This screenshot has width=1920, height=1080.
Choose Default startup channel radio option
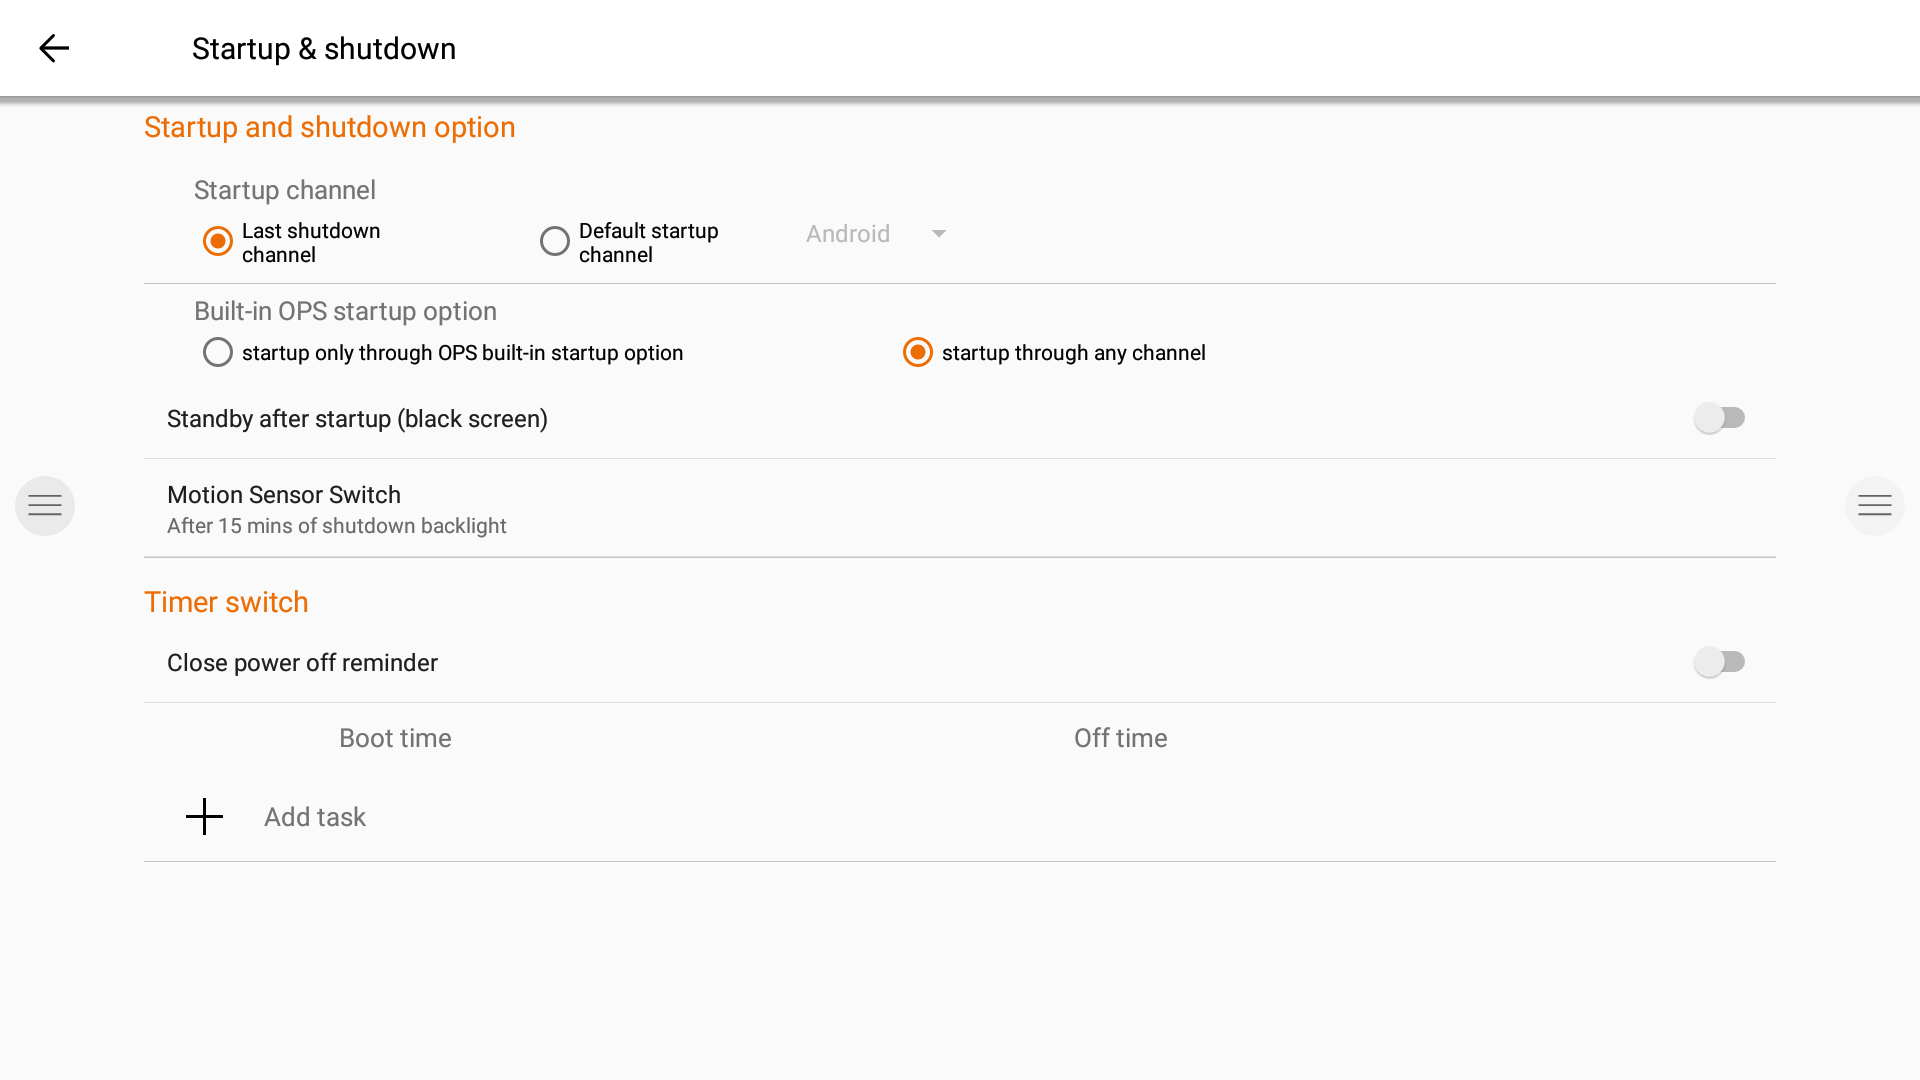tap(555, 241)
